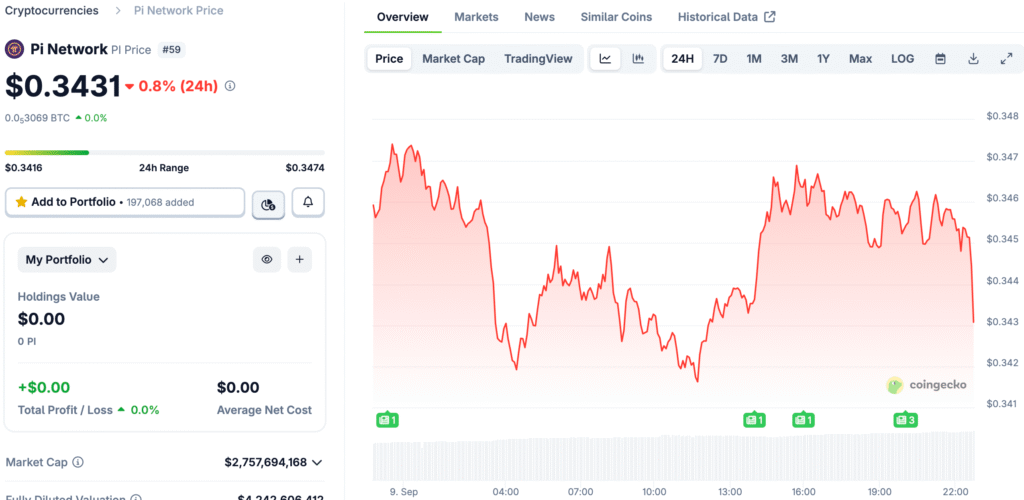Image resolution: width=1024 pixels, height=500 pixels.
Task: Toggle LOG scale on the chart
Action: 903,59
